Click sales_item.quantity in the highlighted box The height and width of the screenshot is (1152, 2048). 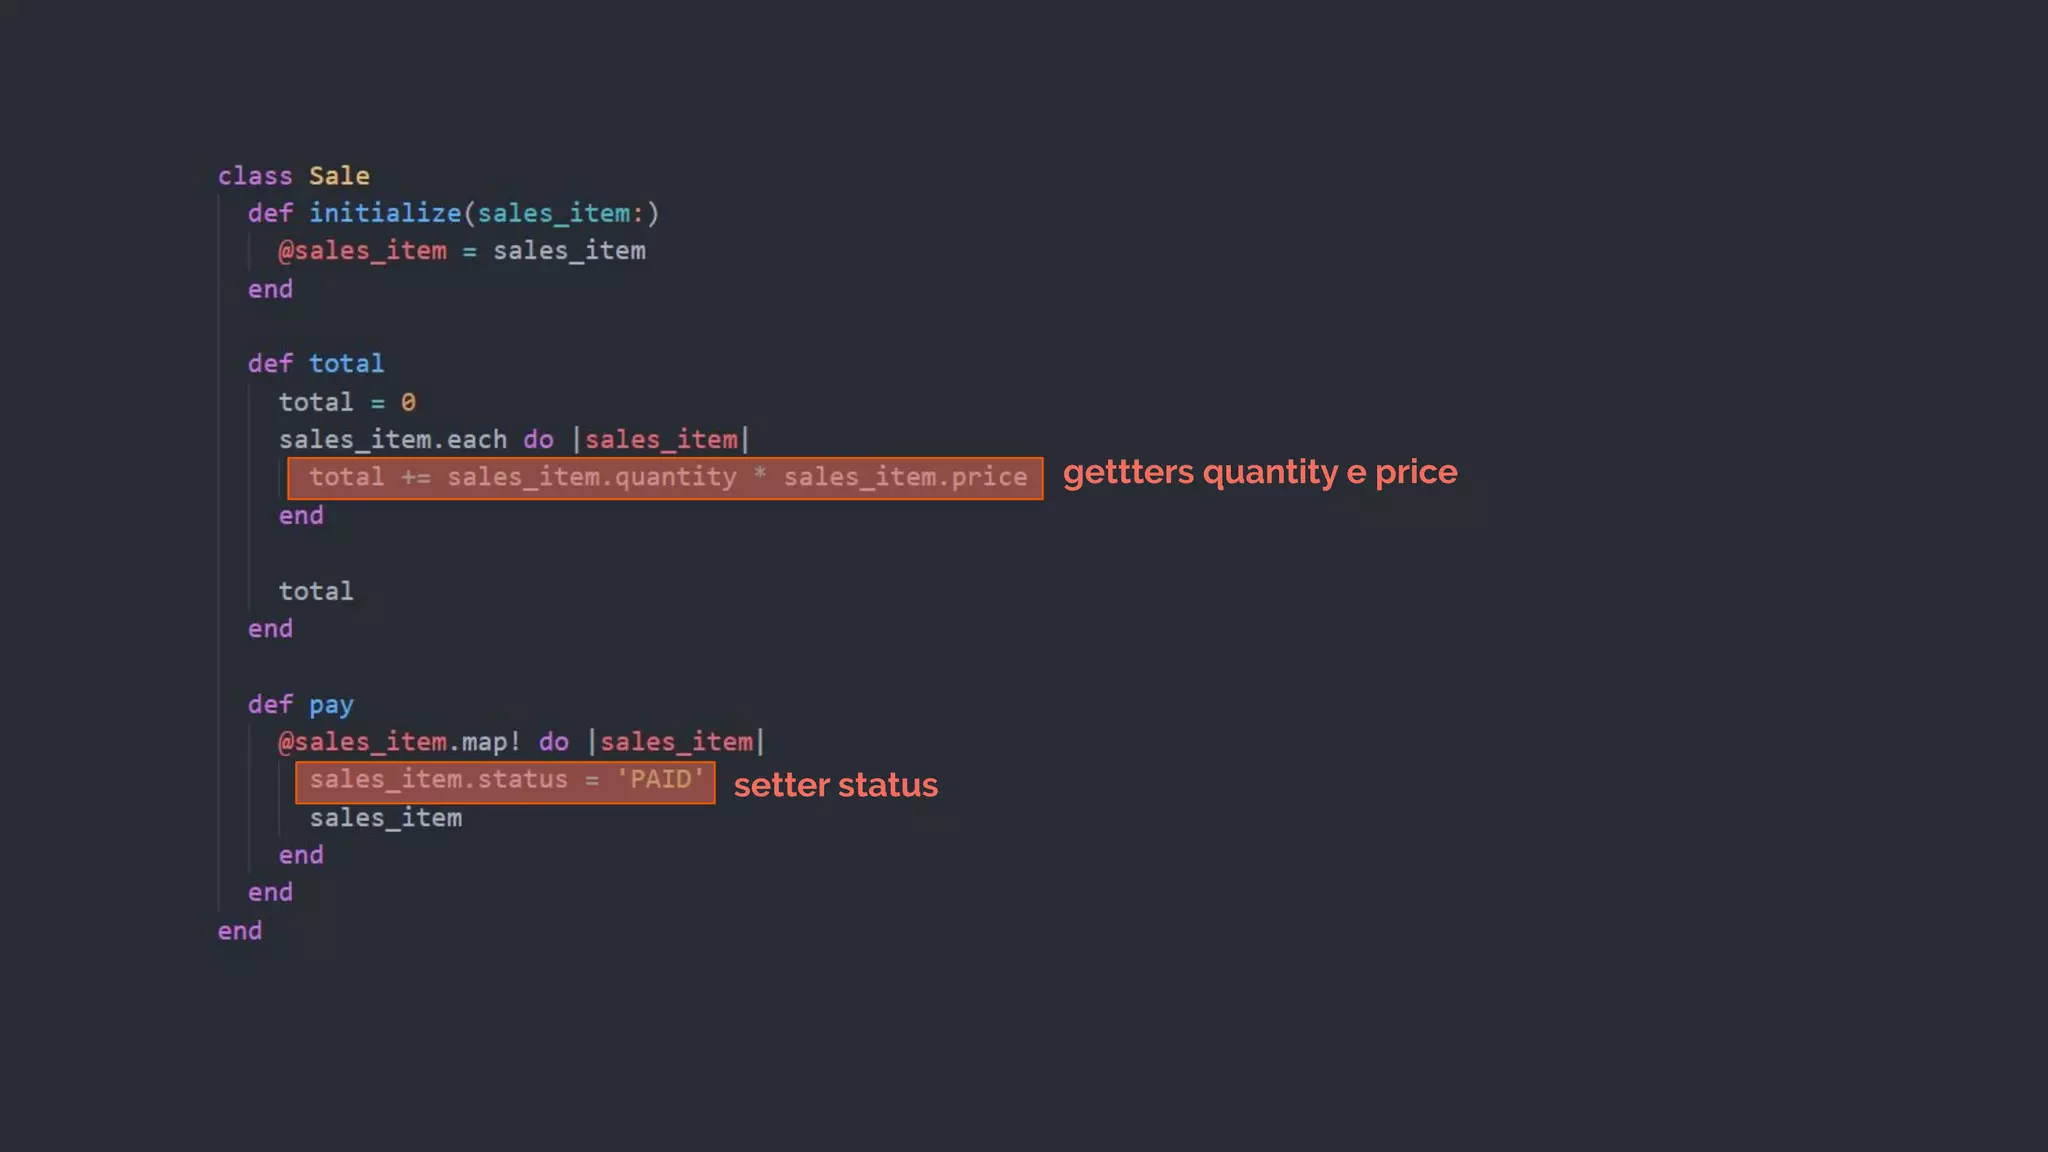pyautogui.click(x=591, y=478)
